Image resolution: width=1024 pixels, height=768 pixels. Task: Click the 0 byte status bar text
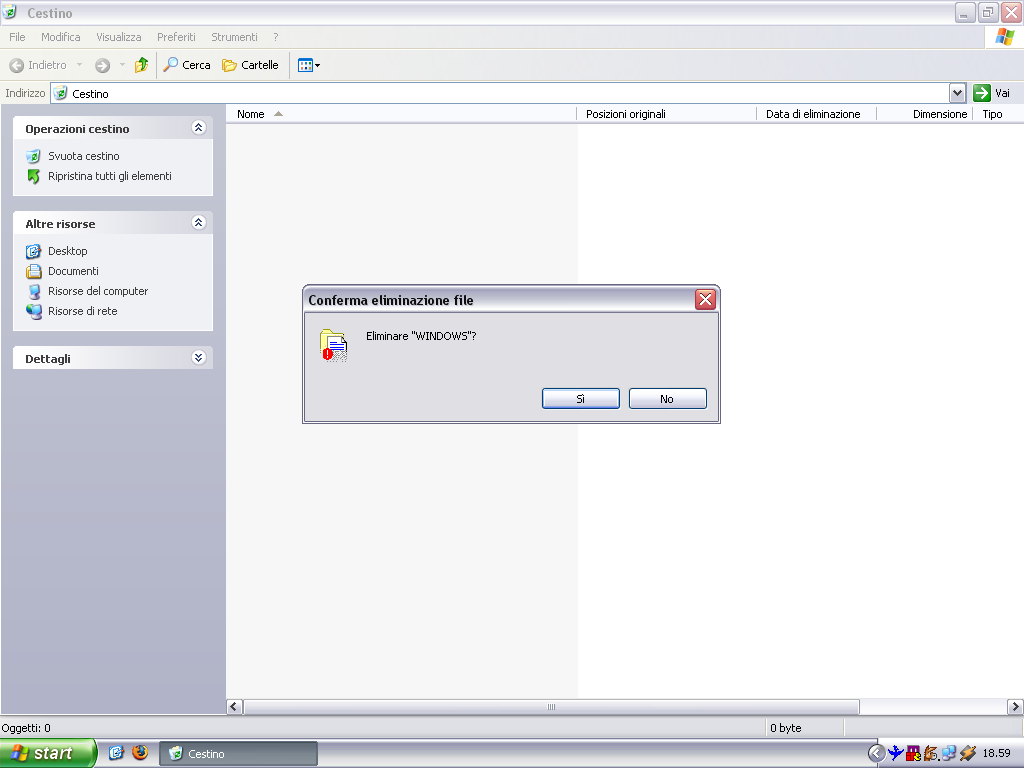point(786,728)
